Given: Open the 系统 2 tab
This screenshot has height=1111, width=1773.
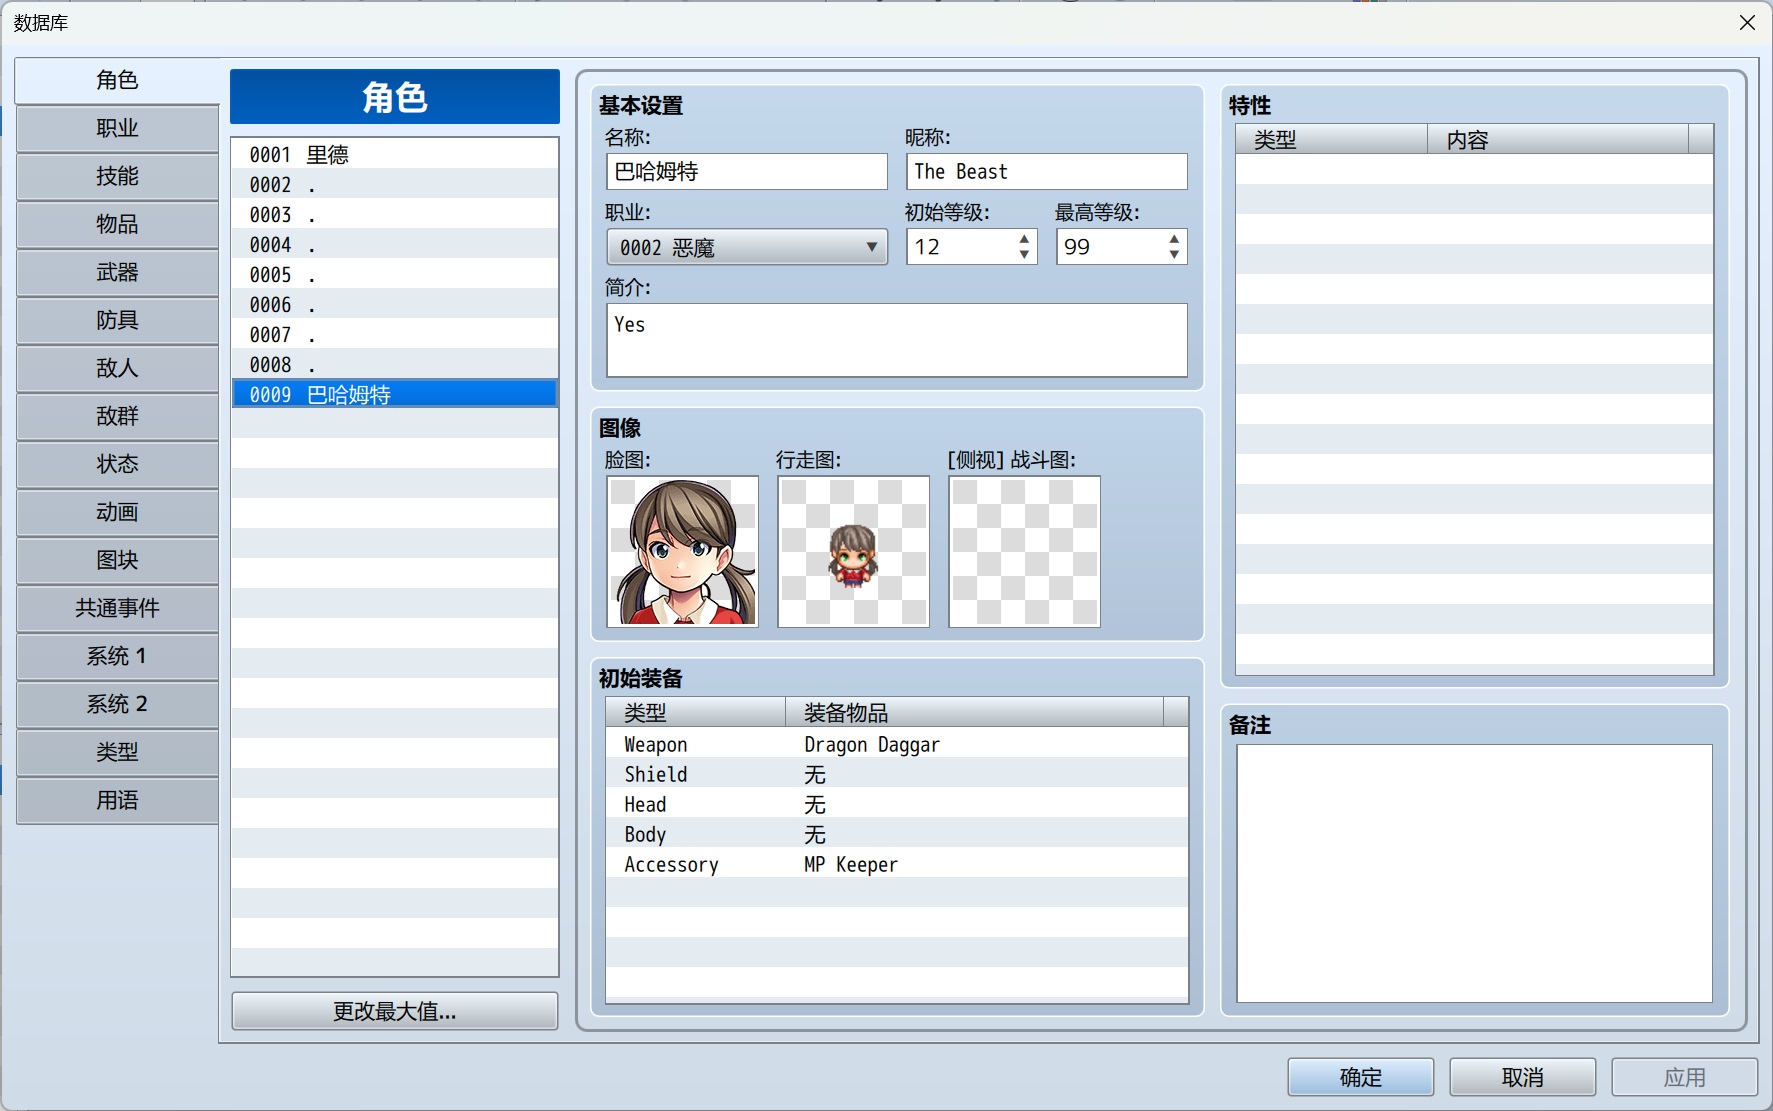Looking at the screenshot, I should [117, 704].
